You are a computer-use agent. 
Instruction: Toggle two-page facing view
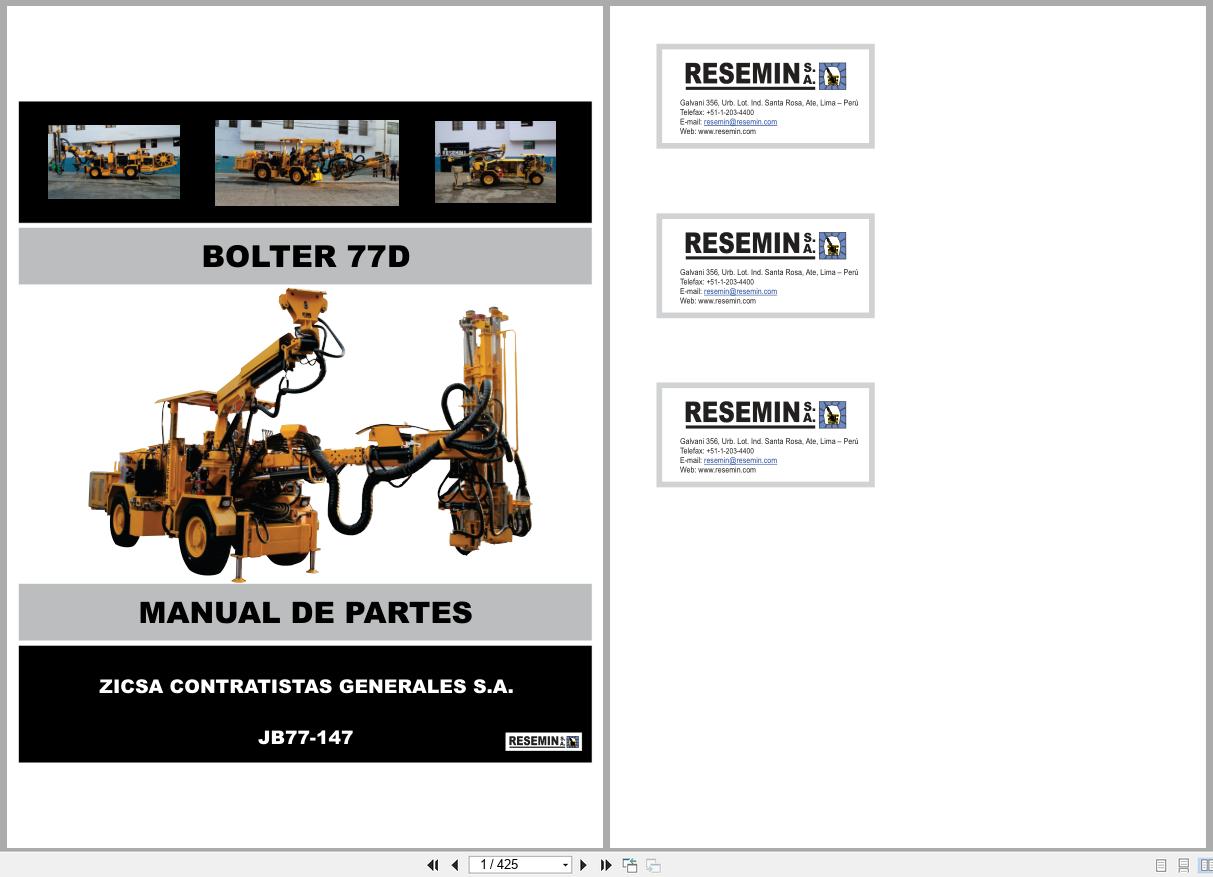(1205, 865)
